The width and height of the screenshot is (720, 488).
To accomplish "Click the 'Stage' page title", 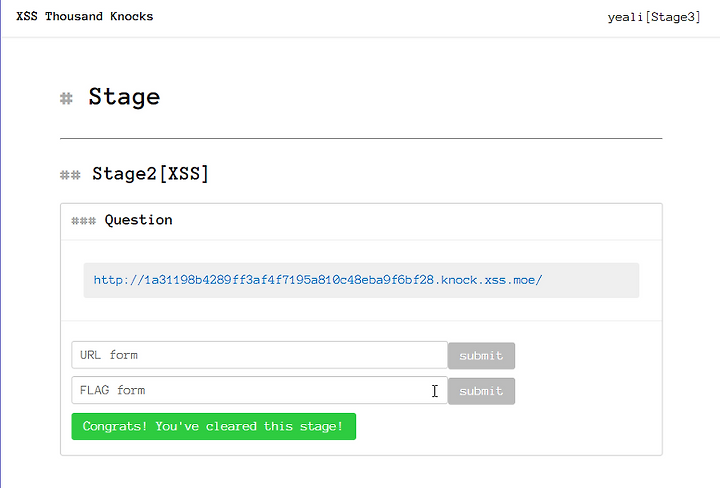I will (124, 97).
